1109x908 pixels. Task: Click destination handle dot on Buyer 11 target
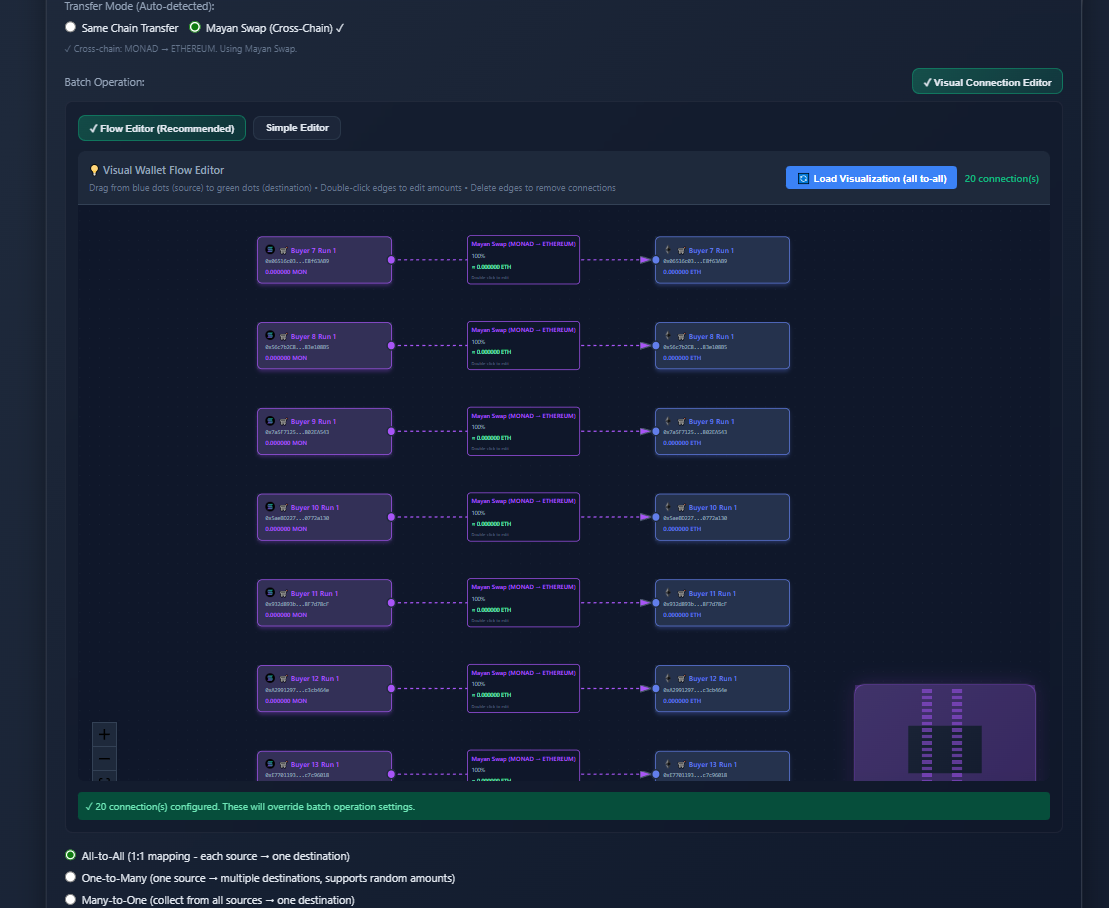656,603
